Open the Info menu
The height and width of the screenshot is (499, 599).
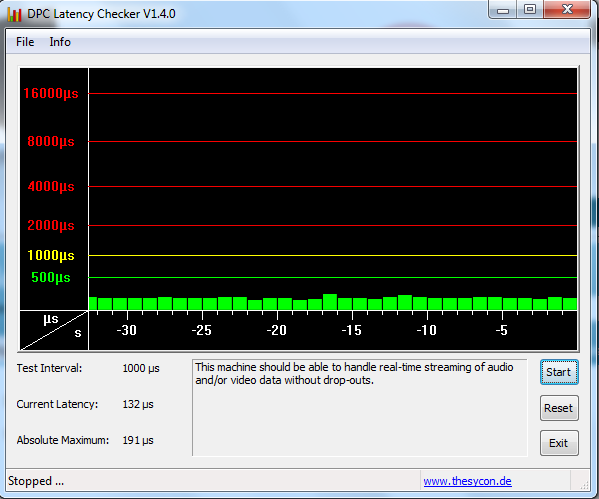(x=60, y=42)
